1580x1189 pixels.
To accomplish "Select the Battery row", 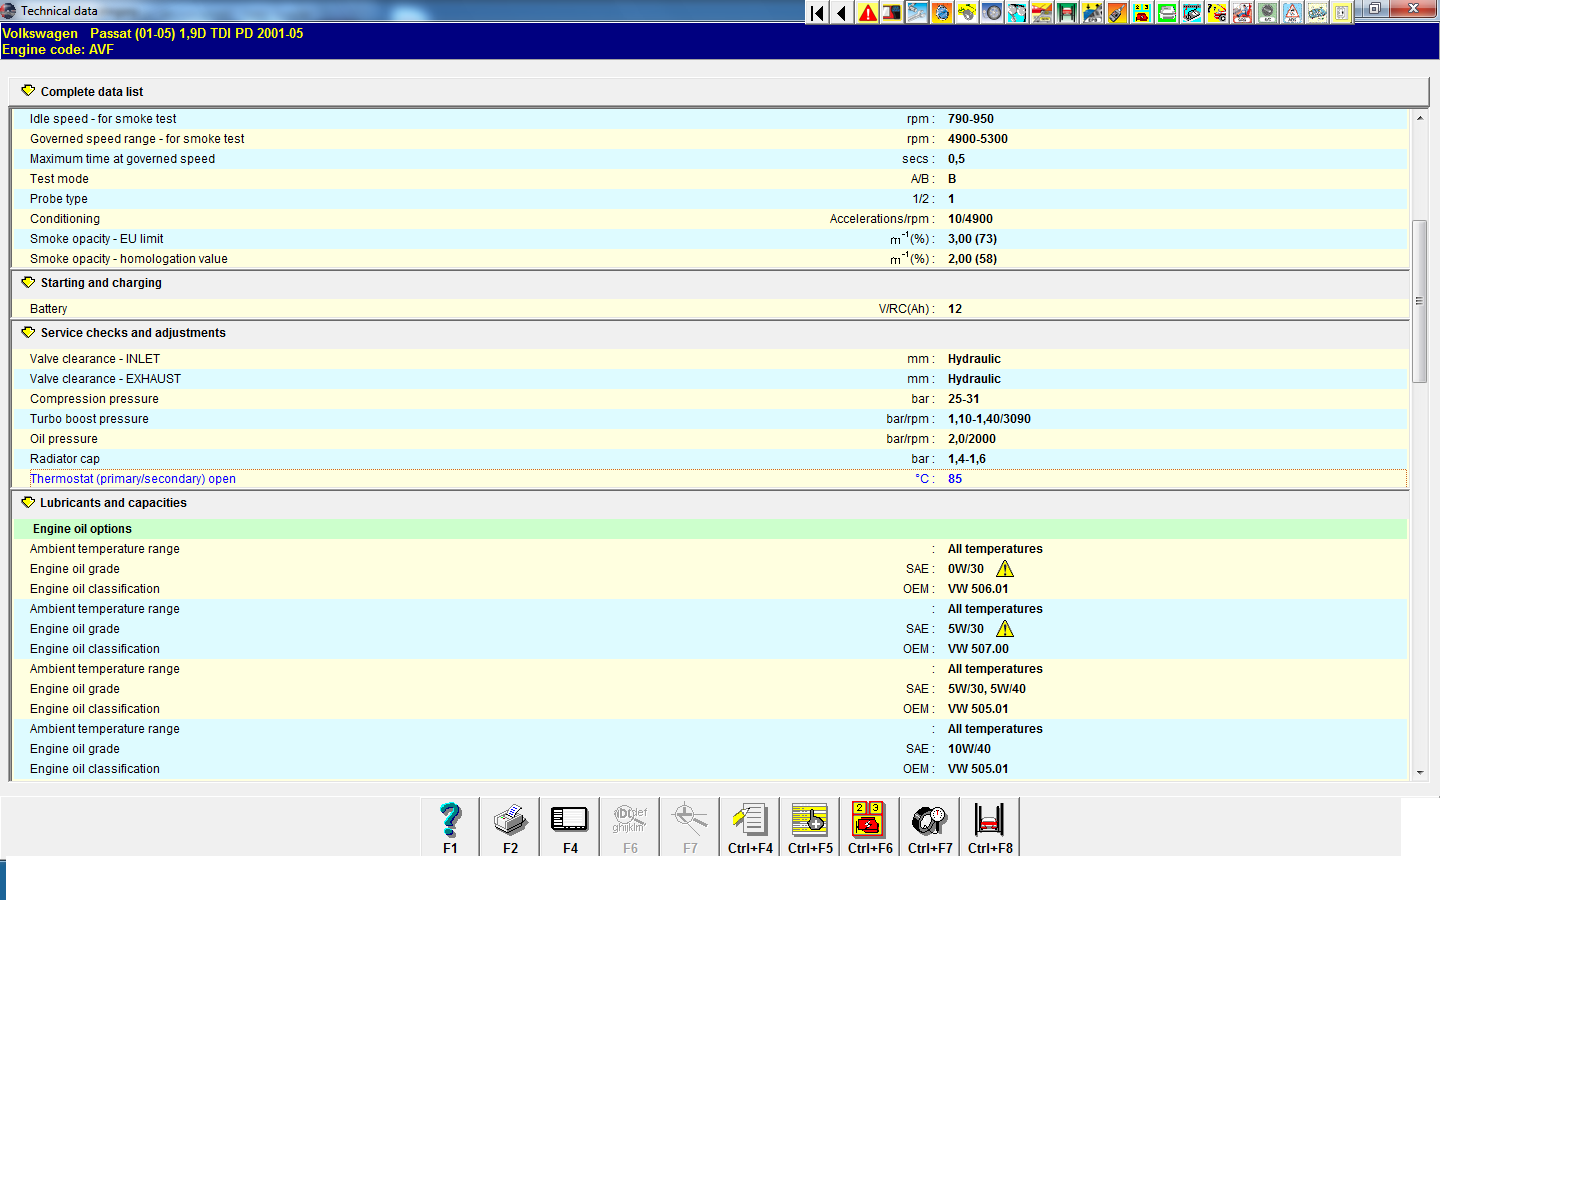I will [710, 309].
